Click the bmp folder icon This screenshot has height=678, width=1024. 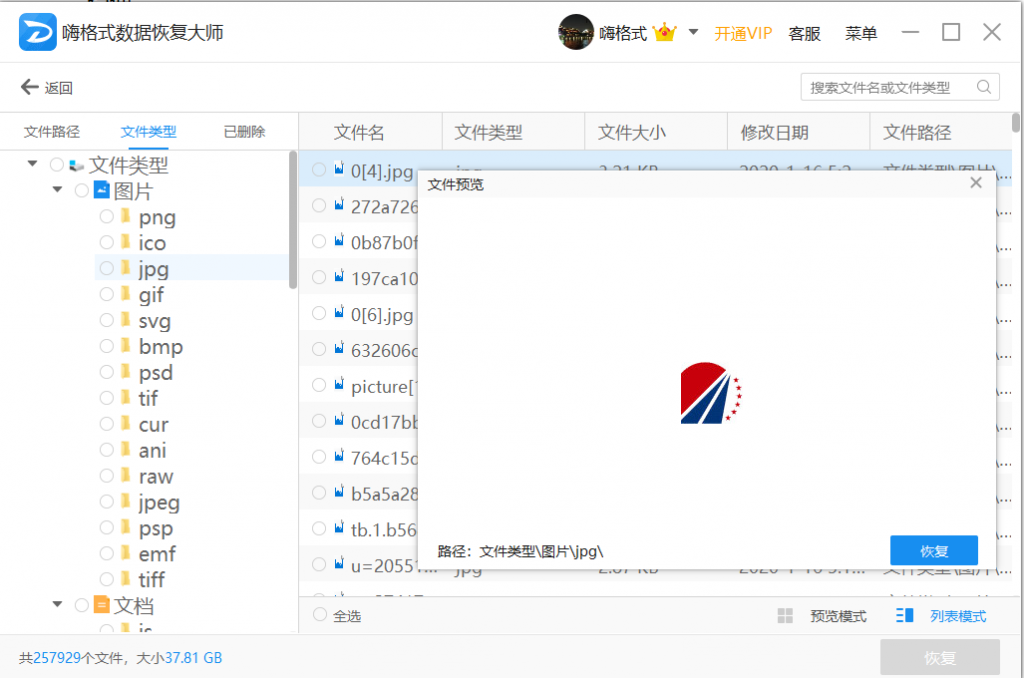click(x=125, y=346)
